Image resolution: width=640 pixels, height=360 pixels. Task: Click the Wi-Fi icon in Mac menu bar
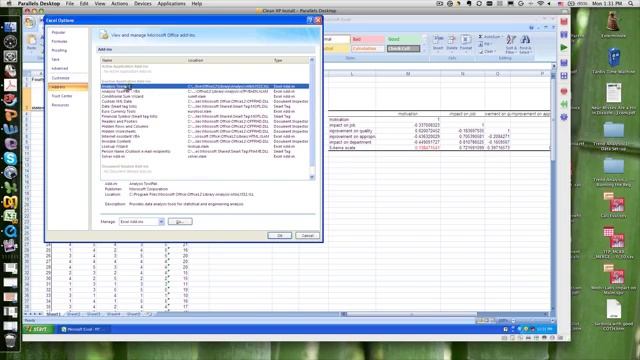tap(540, 3)
